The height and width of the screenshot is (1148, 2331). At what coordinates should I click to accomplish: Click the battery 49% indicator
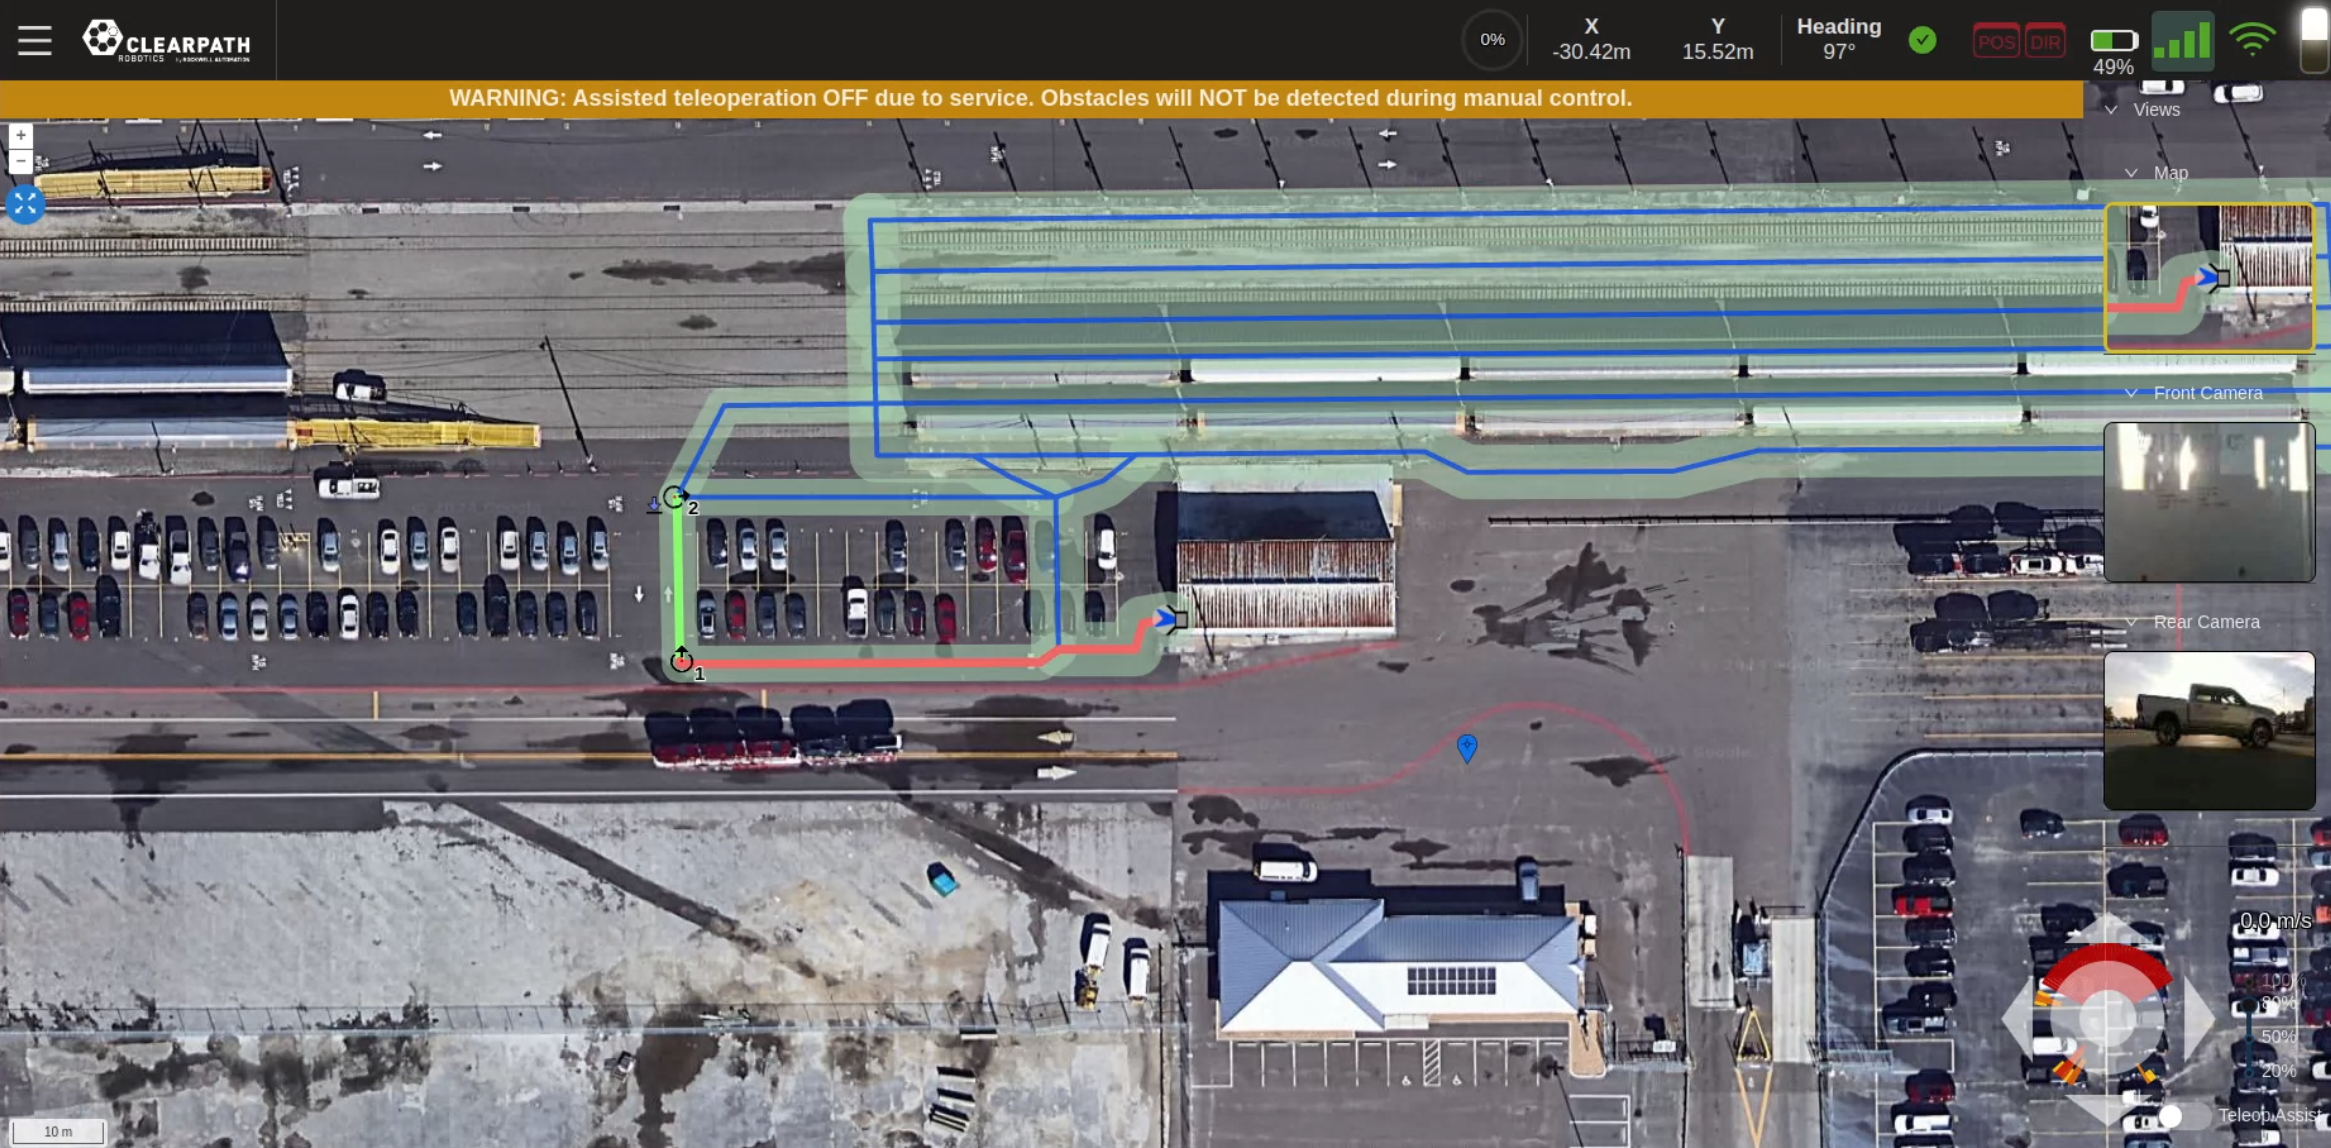pyautogui.click(x=2113, y=42)
